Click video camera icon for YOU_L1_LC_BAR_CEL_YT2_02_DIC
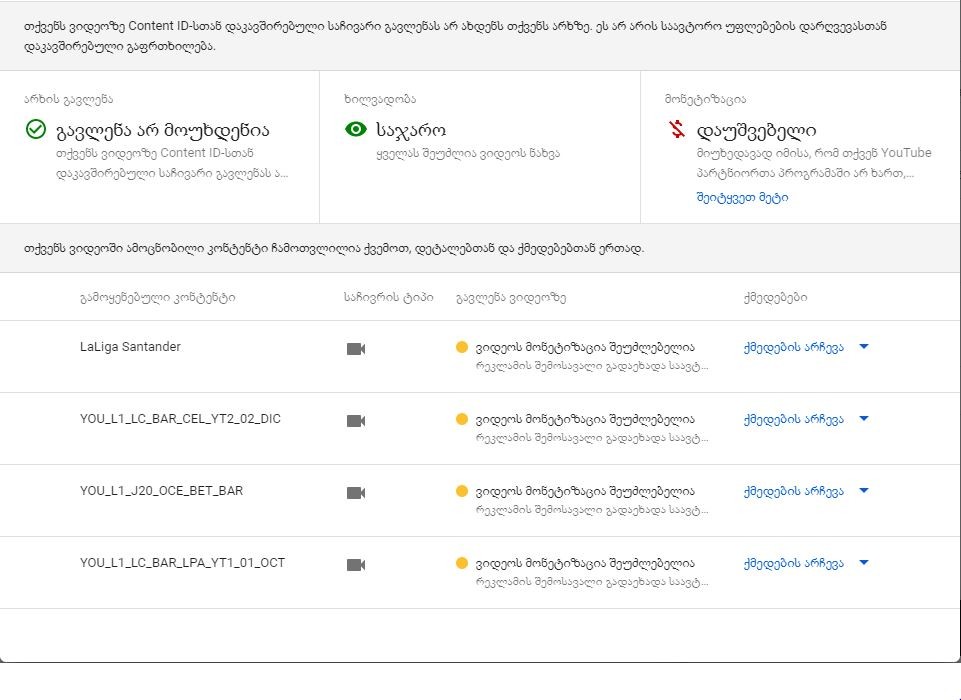 [356, 421]
